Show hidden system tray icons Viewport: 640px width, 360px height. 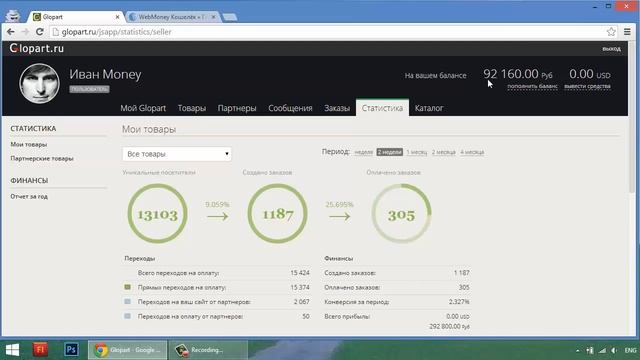(x=577, y=350)
